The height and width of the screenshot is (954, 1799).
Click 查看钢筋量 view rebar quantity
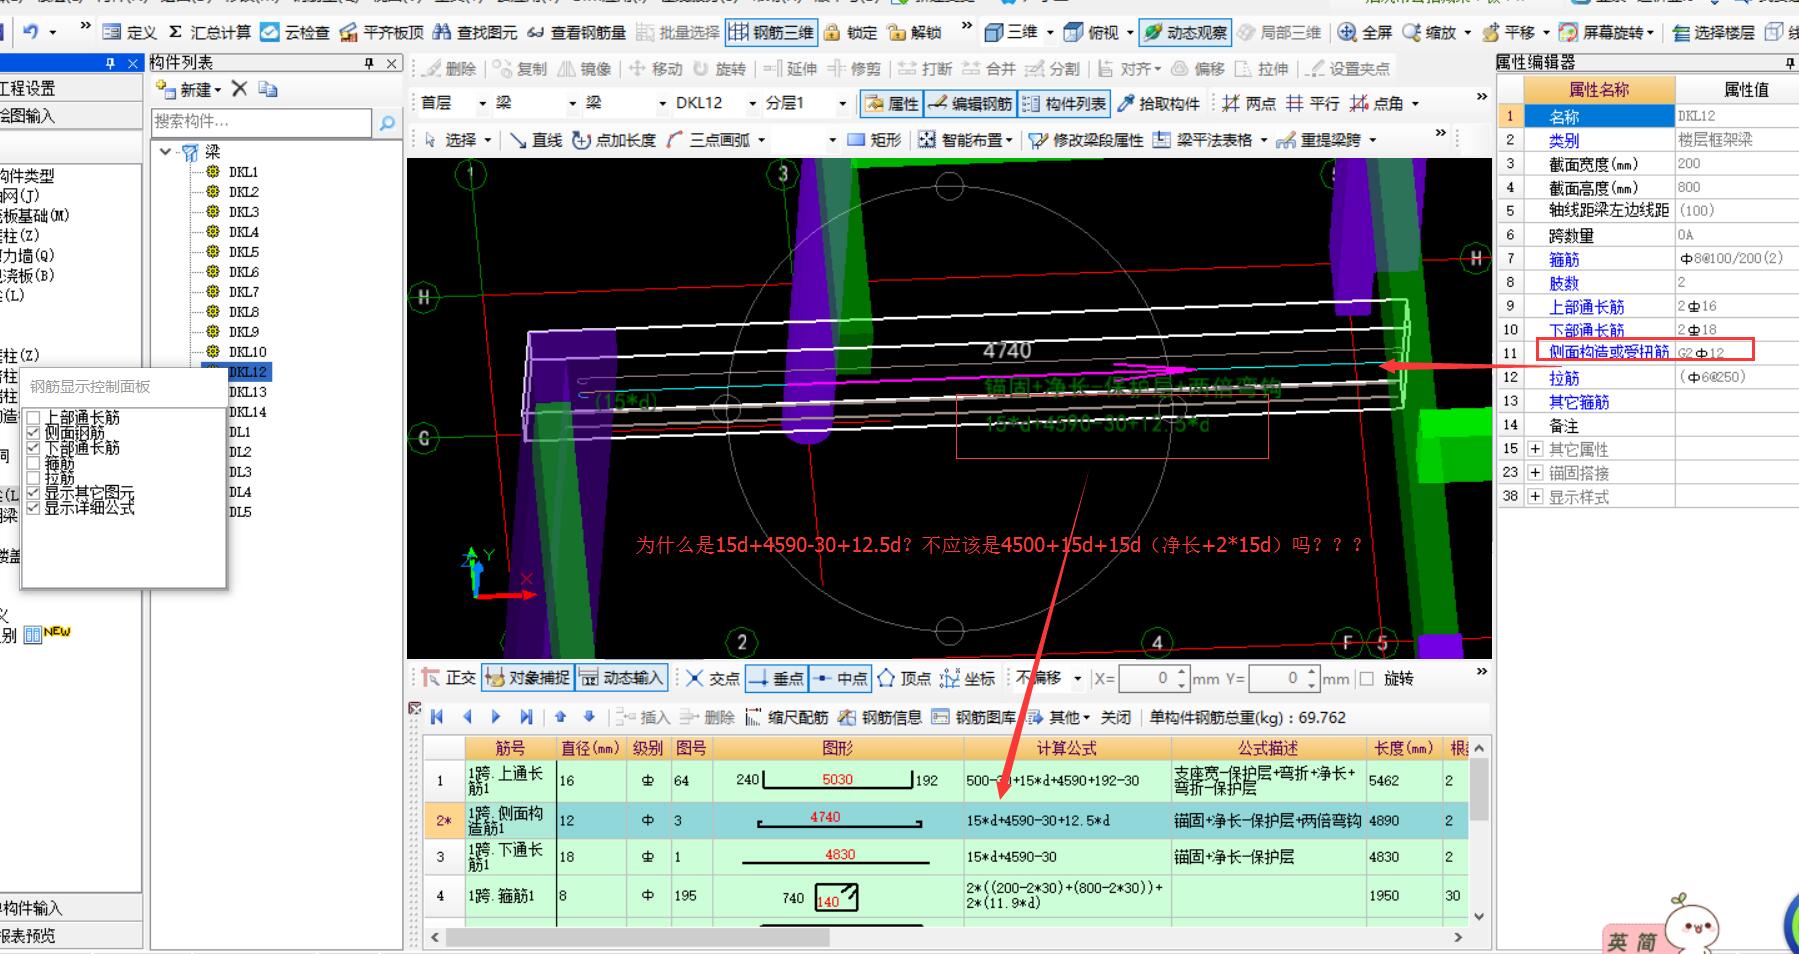(576, 32)
